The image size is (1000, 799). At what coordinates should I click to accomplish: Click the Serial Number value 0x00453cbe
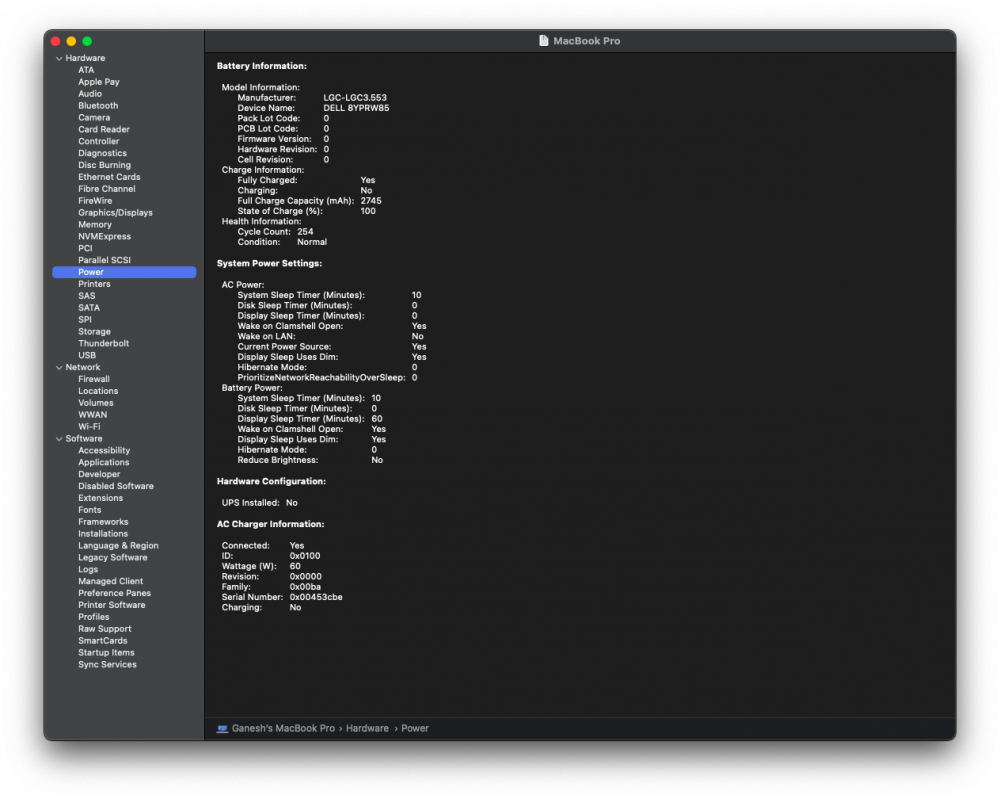(x=316, y=597)
